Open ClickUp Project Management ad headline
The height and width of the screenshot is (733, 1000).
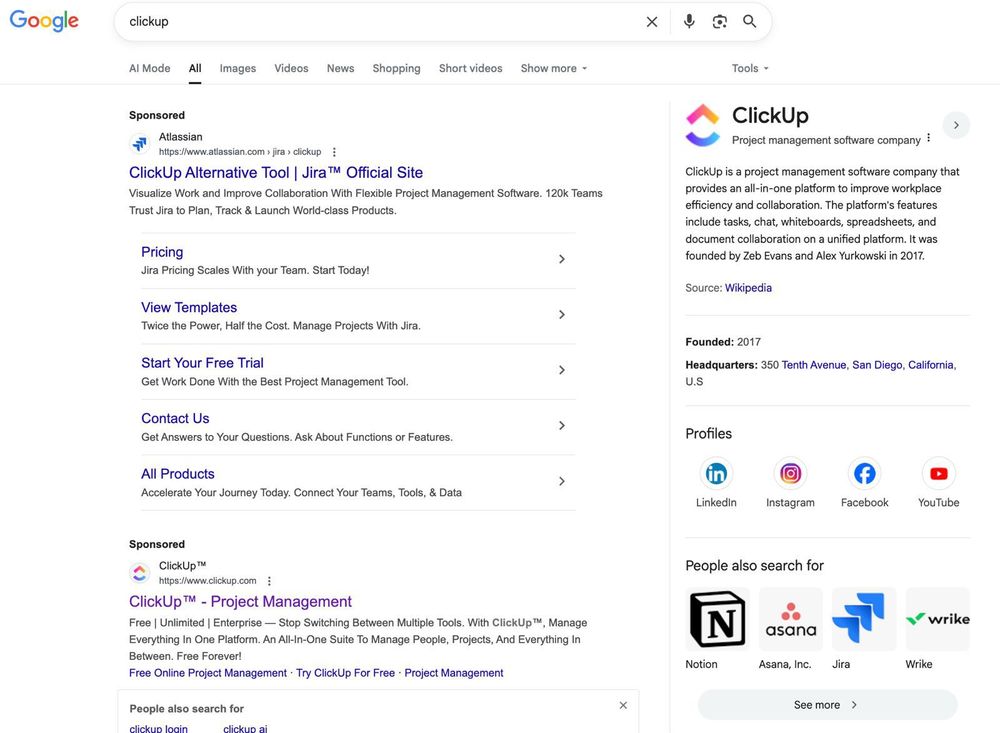[x=240, y=602]
